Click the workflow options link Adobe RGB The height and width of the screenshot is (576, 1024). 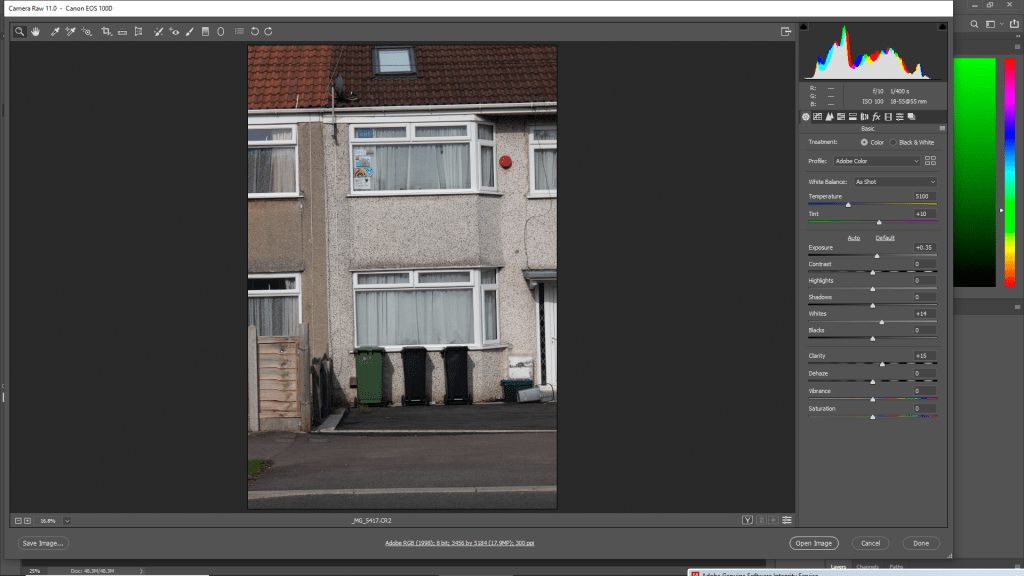click(459, 543)
